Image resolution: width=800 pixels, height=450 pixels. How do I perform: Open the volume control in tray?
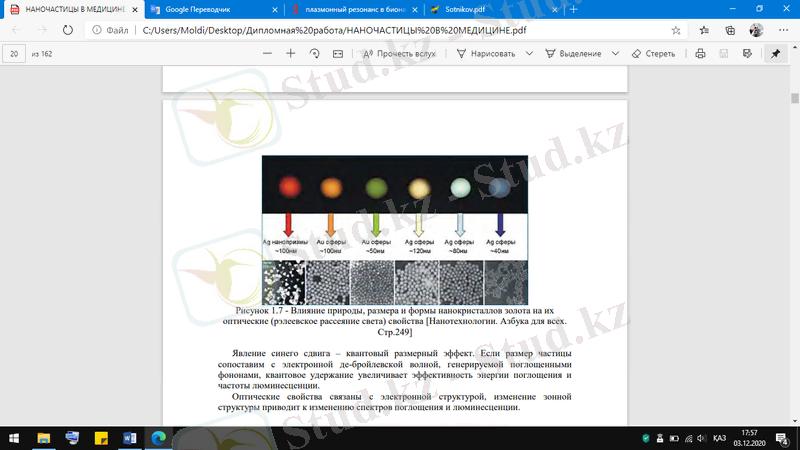[702, 438]
